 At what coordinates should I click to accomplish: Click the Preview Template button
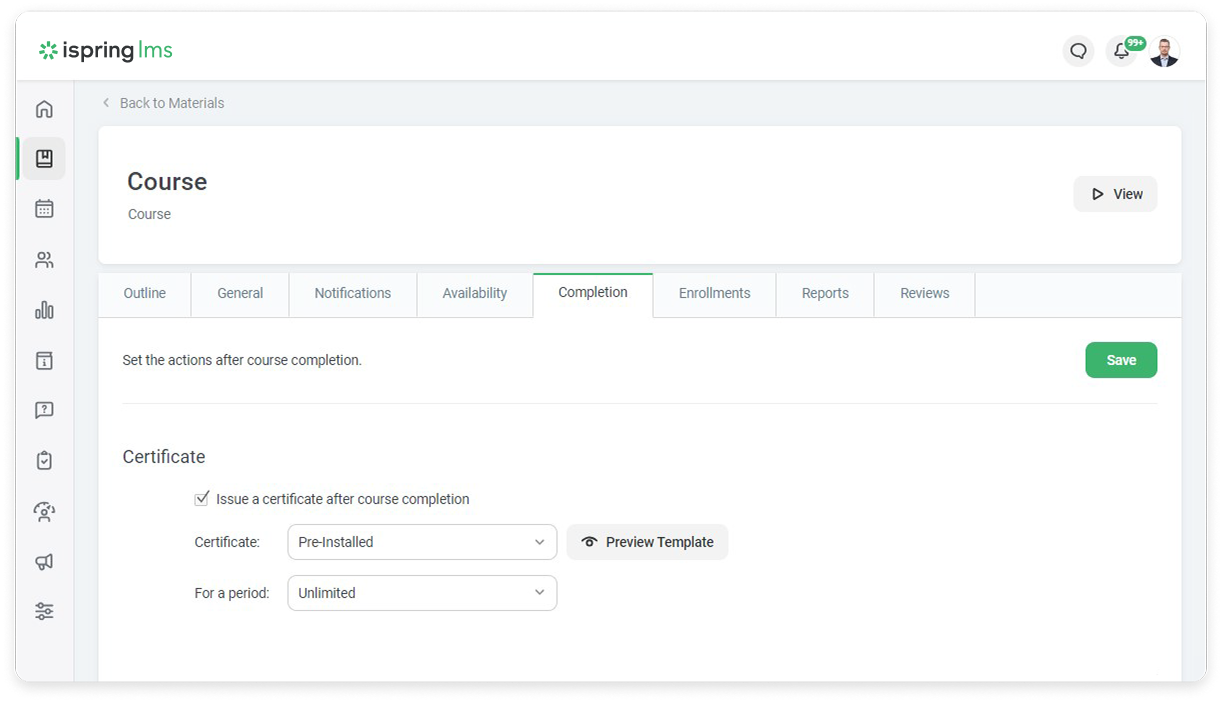[x=647, y=542]
